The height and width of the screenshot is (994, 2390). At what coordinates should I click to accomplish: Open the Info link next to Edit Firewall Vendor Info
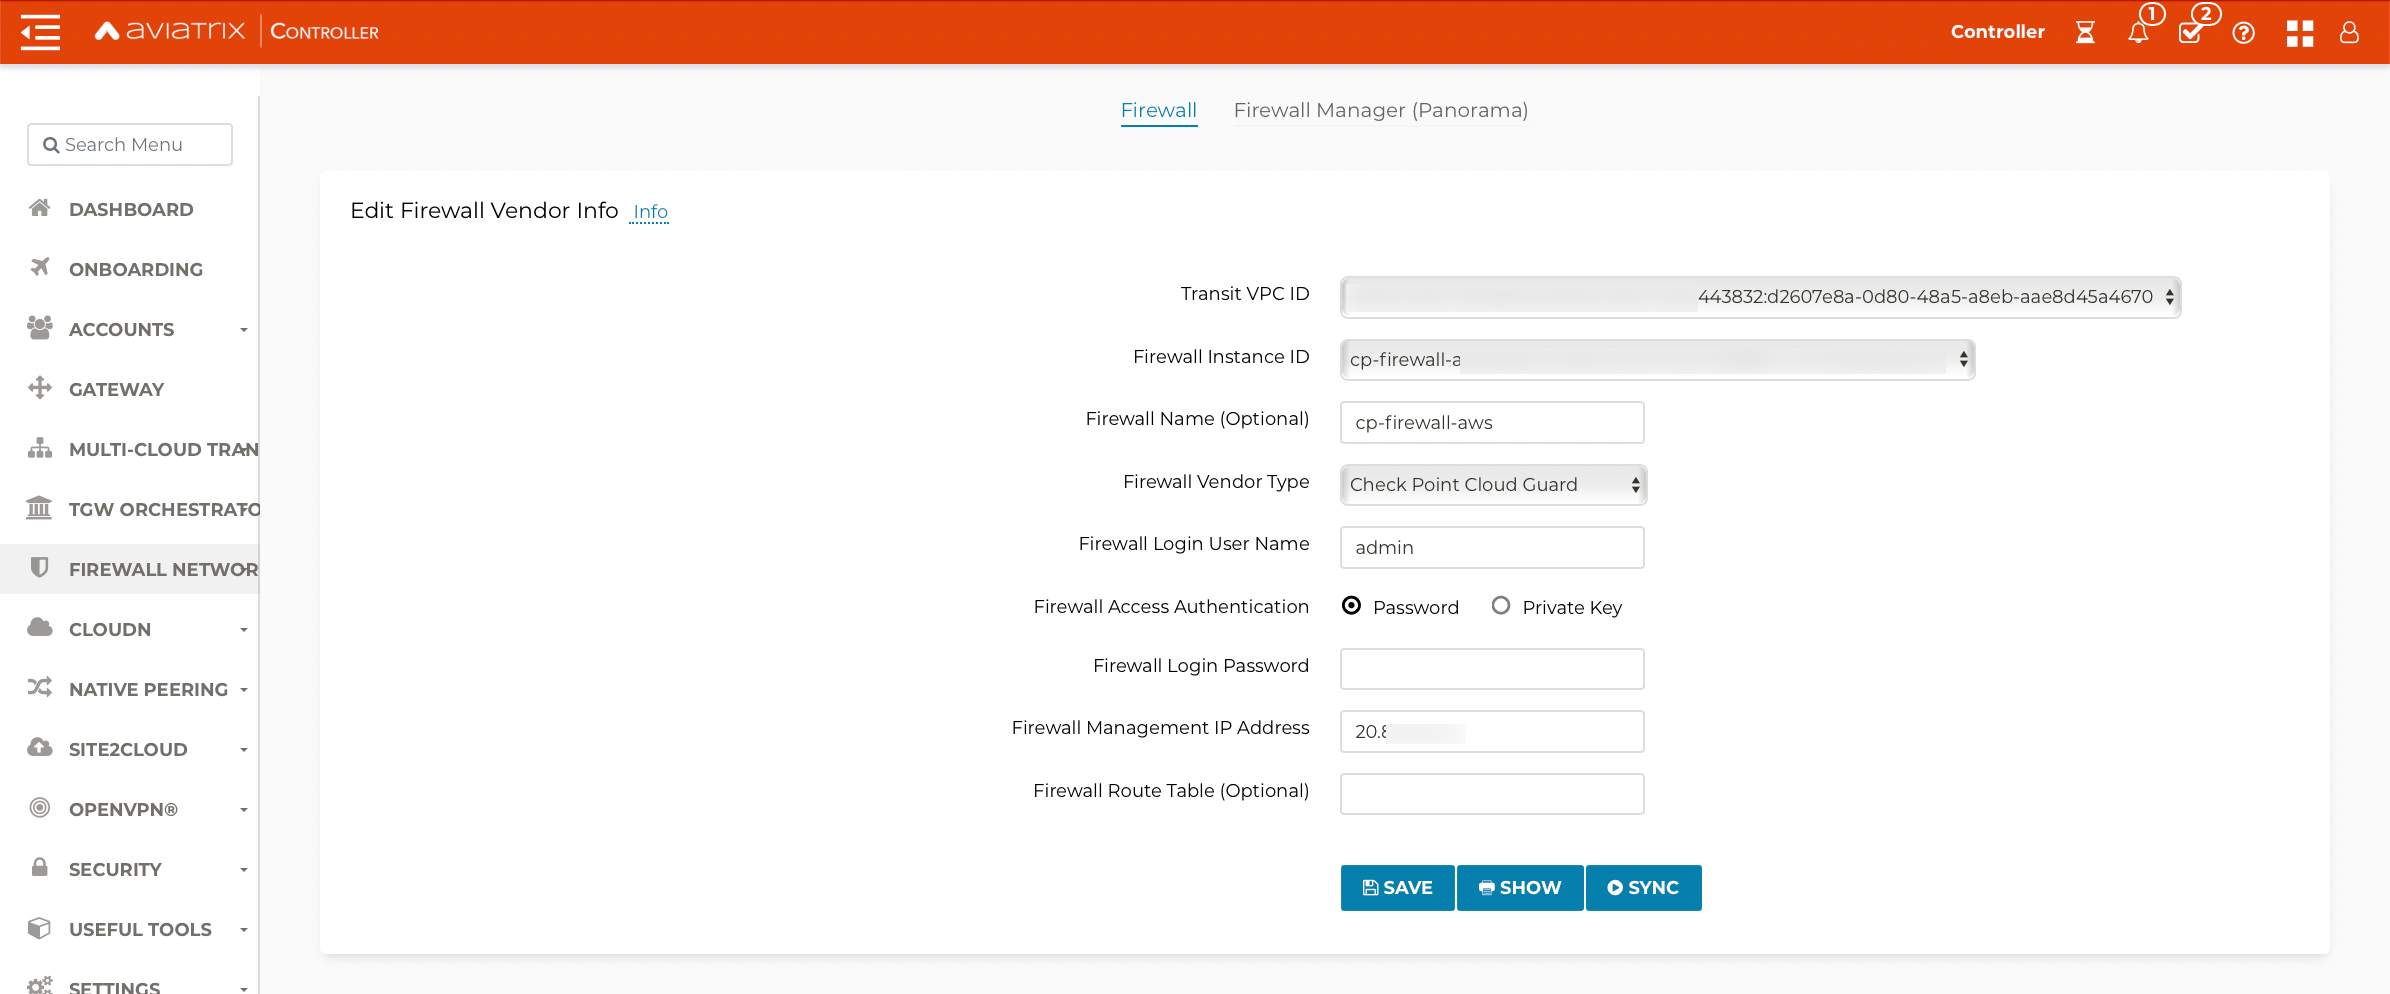pos(650,212)
